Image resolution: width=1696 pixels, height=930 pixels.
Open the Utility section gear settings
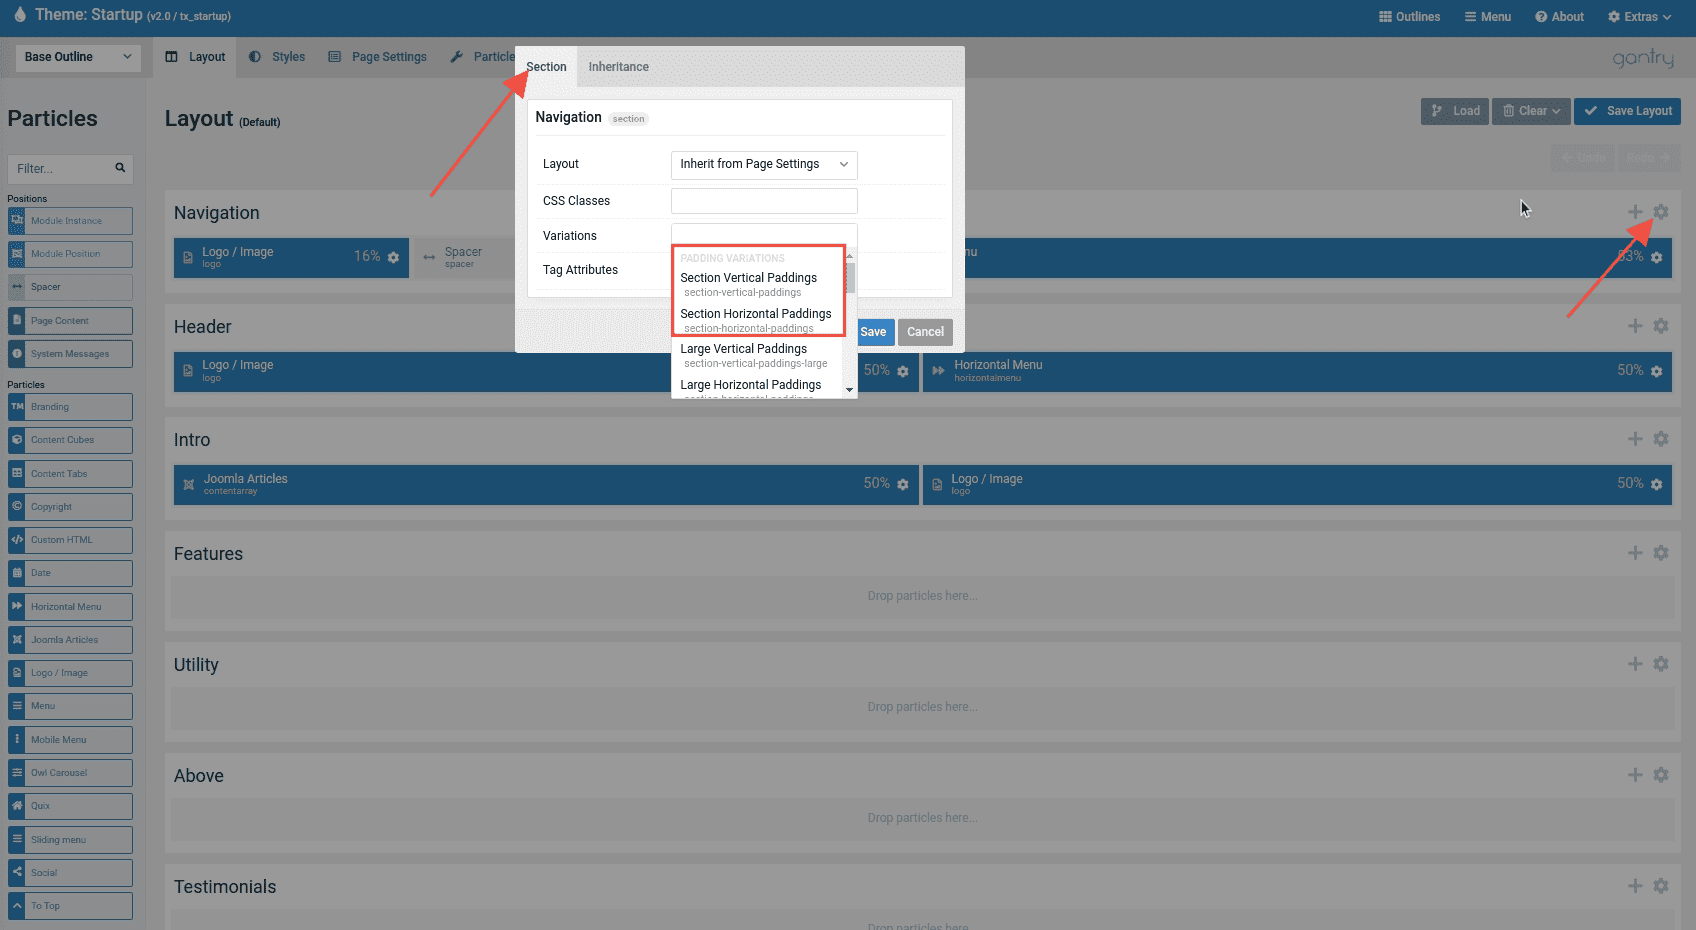[1660, 664]
